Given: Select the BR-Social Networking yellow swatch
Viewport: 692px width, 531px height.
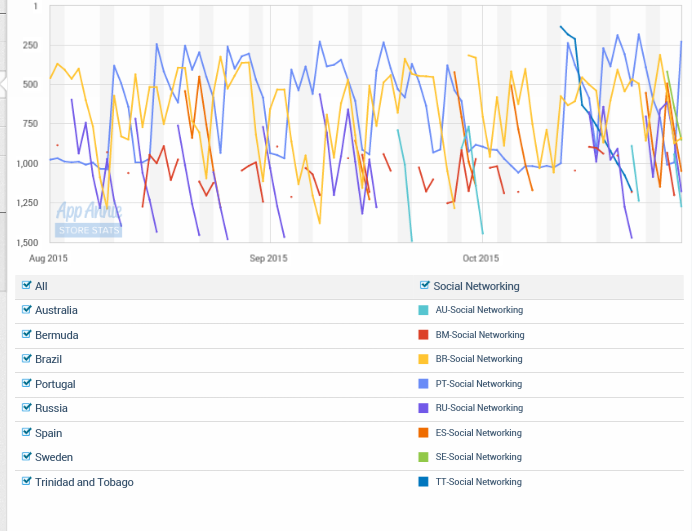Looking at the screenshot, I should click(x=424, y=359).
